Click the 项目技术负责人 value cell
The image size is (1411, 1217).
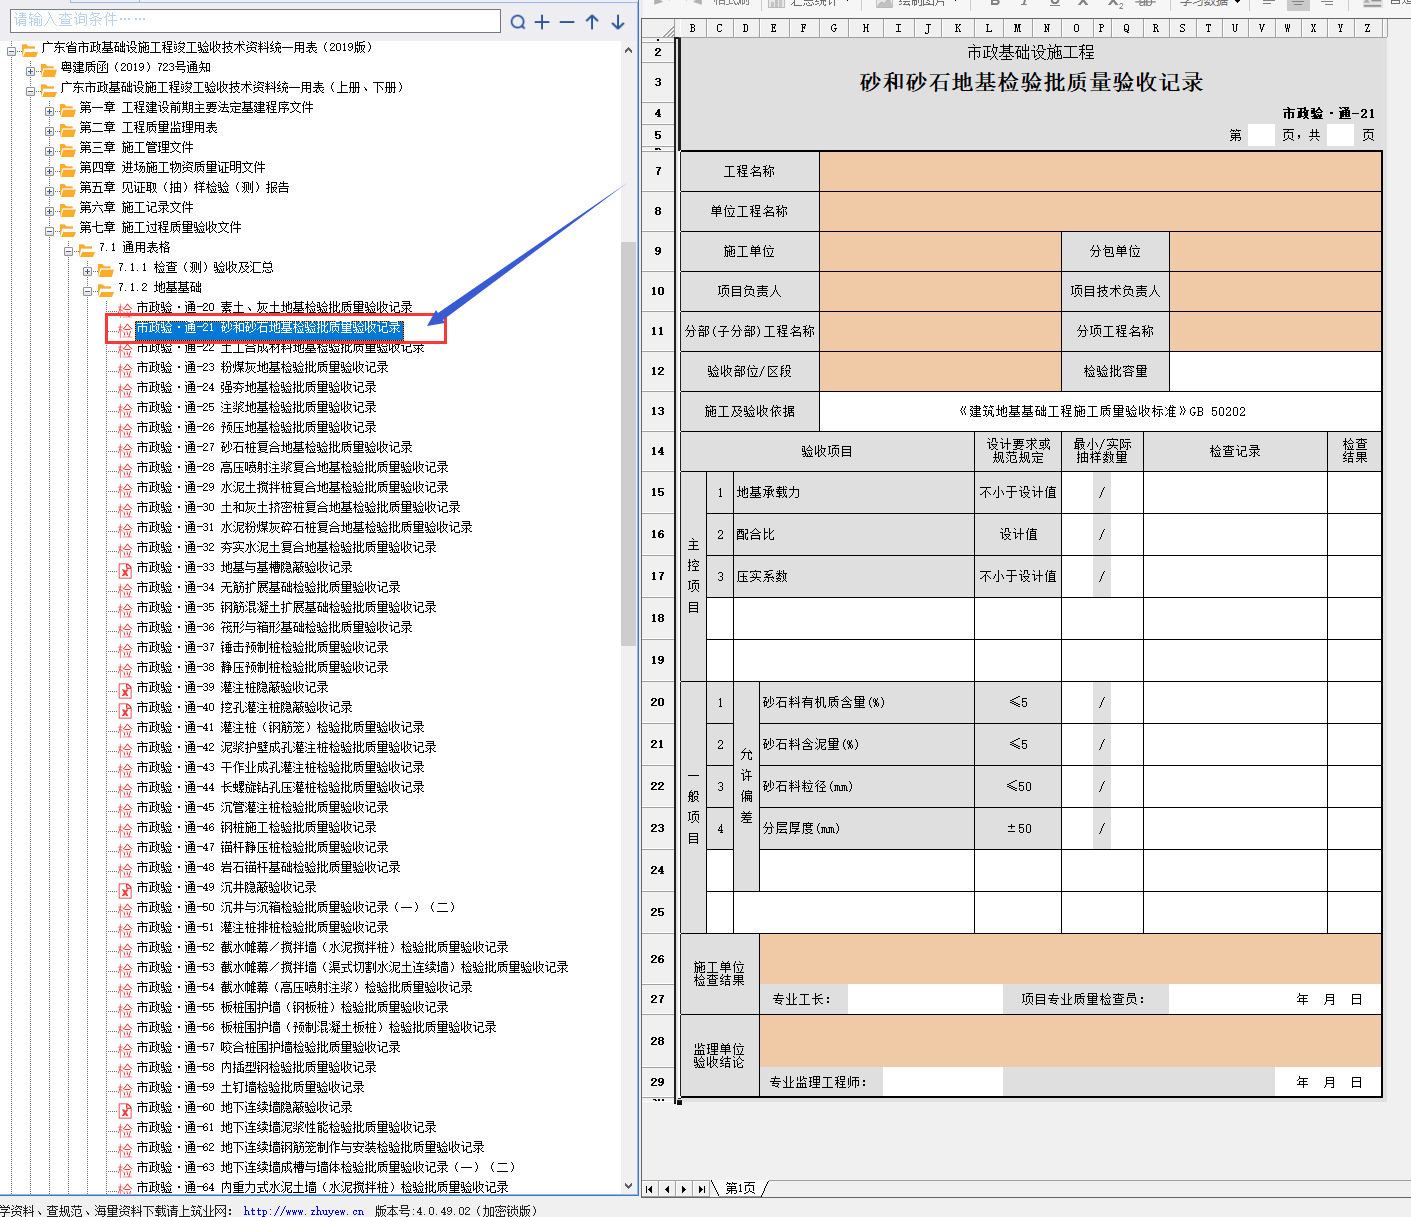pos(1275,291)
